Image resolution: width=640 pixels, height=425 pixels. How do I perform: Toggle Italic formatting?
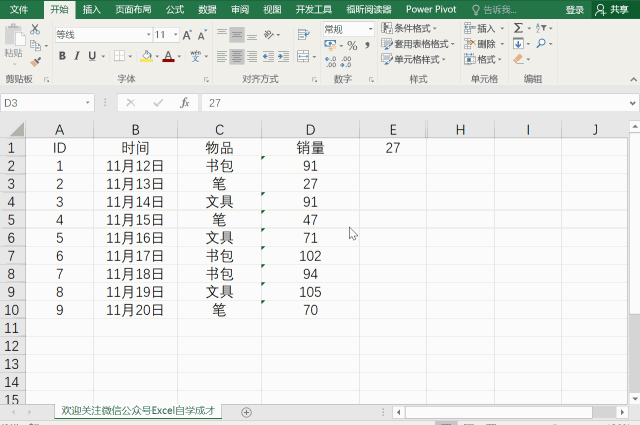click(76, 56)
